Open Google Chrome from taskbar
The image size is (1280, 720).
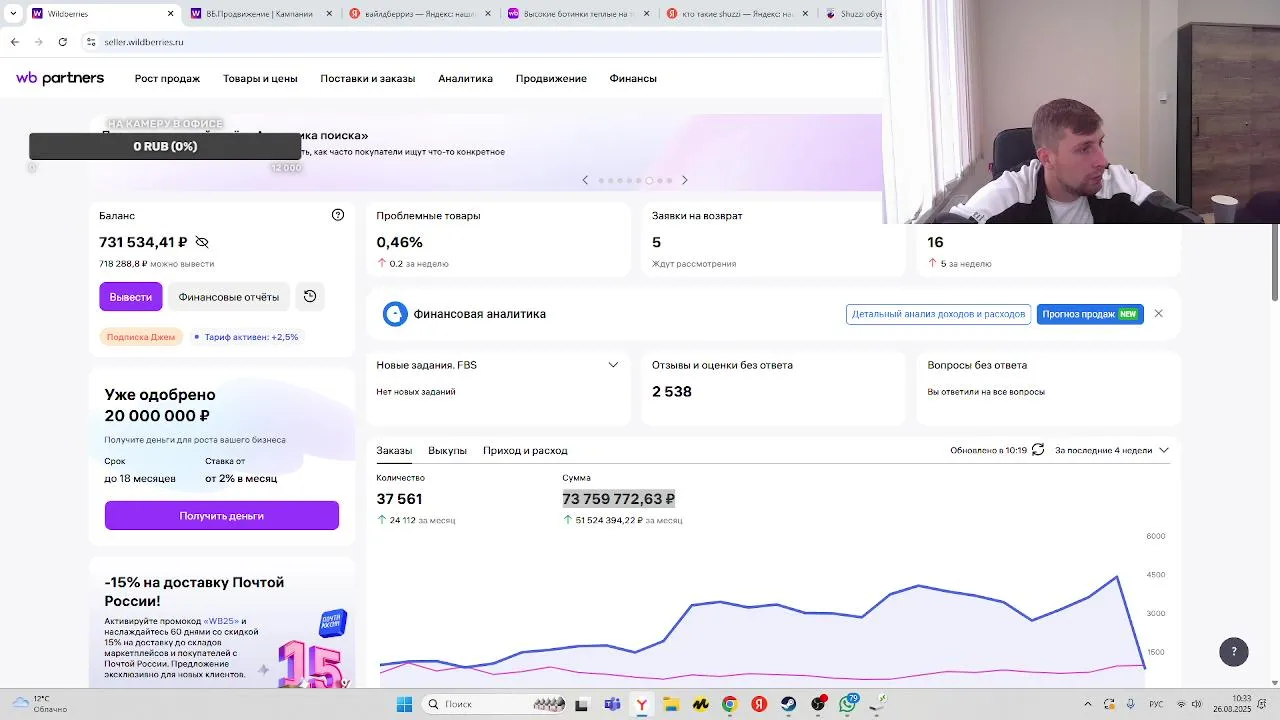coord(730,704)
